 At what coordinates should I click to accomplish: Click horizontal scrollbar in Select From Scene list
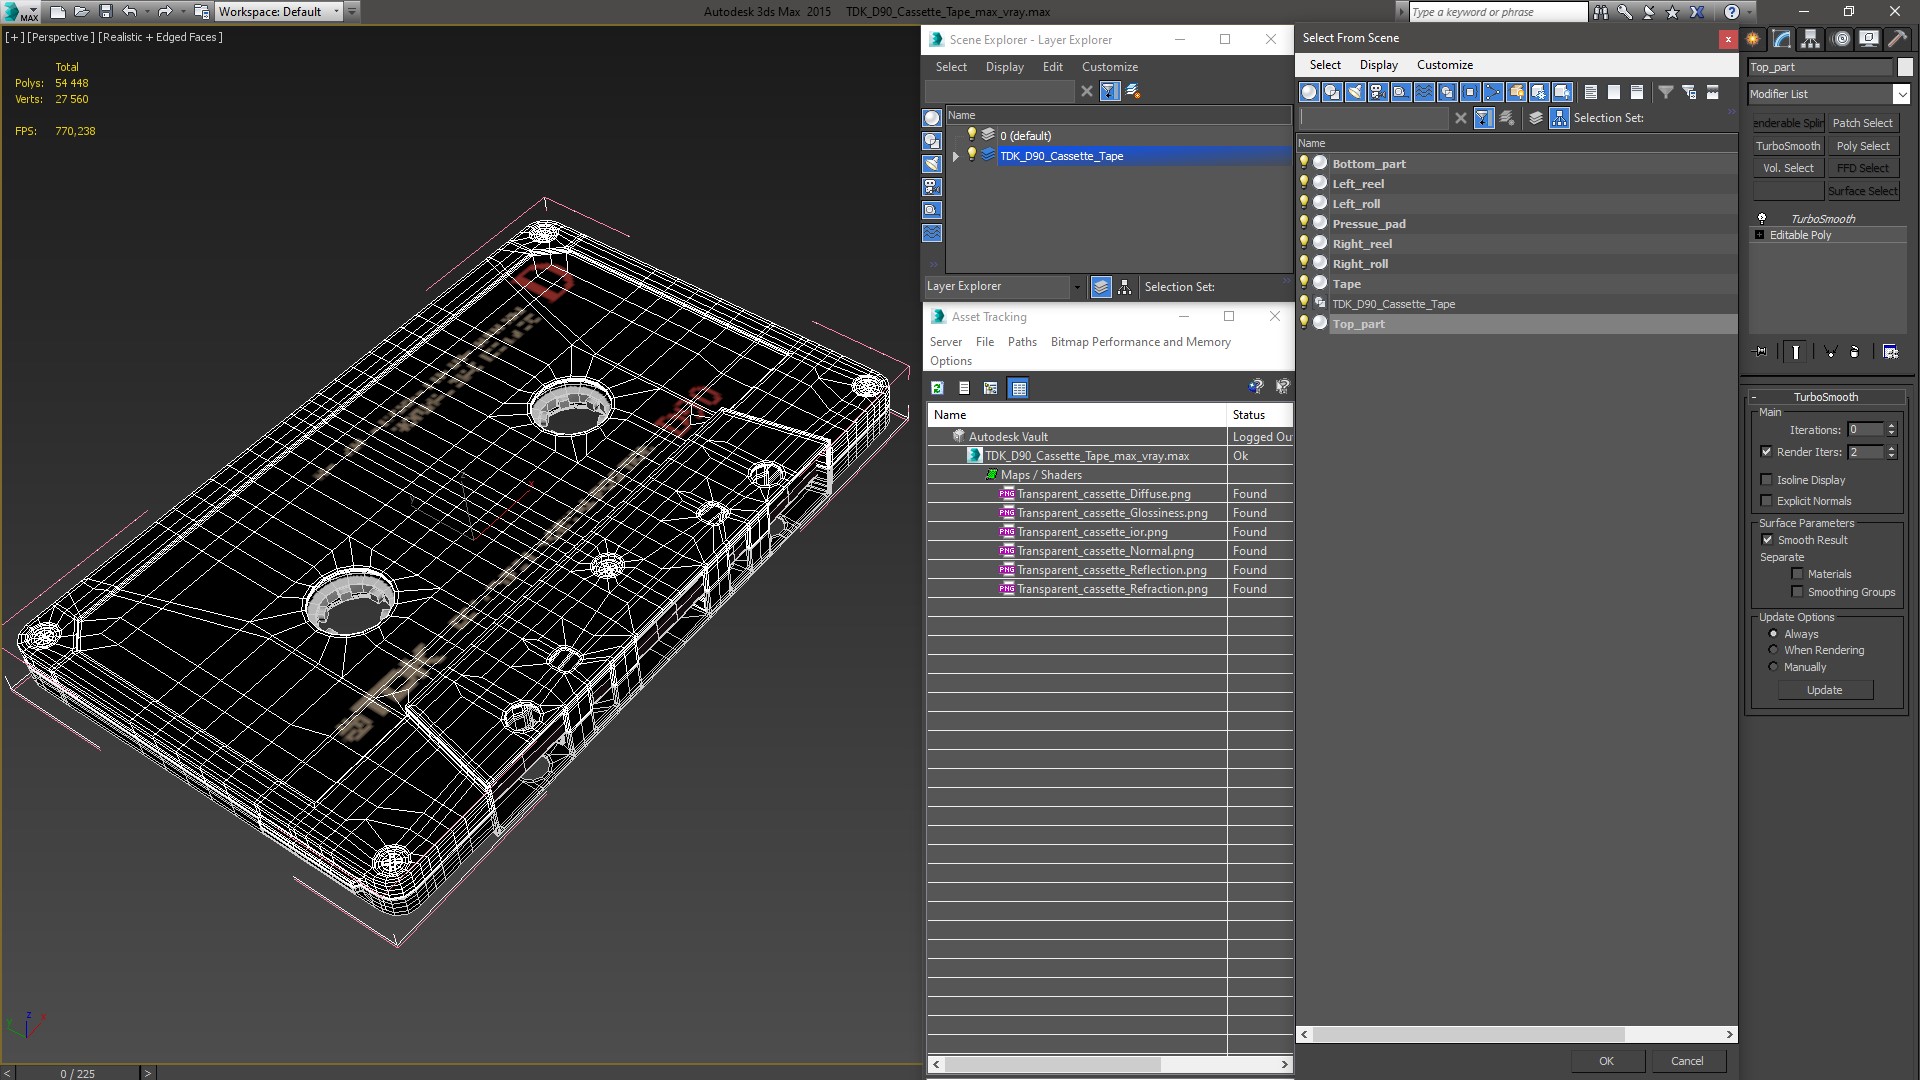pos(1468,1034)
